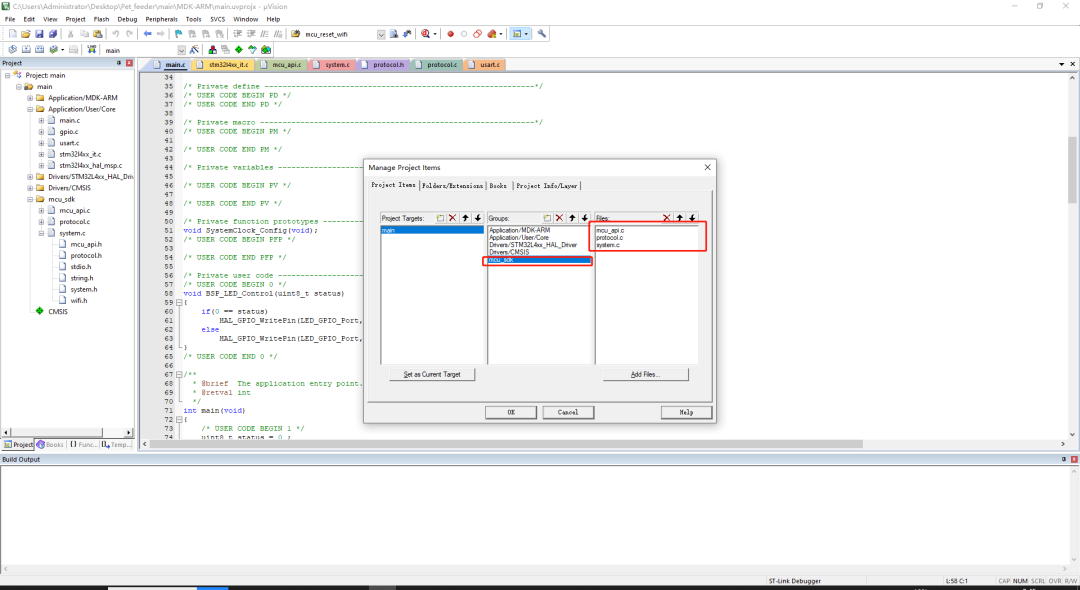Create a new file with toolbar icon

[12, 34]
